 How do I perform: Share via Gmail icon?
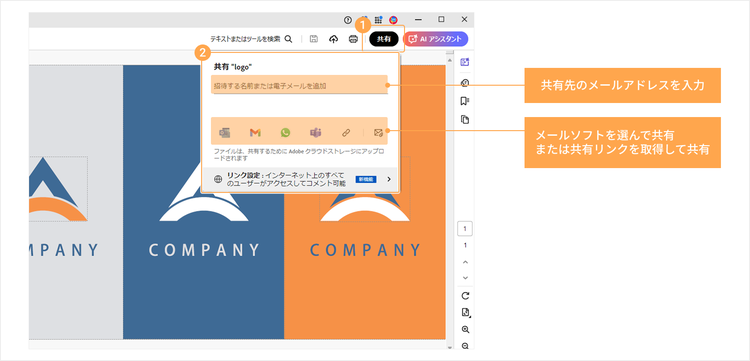[x=255, y=132]
